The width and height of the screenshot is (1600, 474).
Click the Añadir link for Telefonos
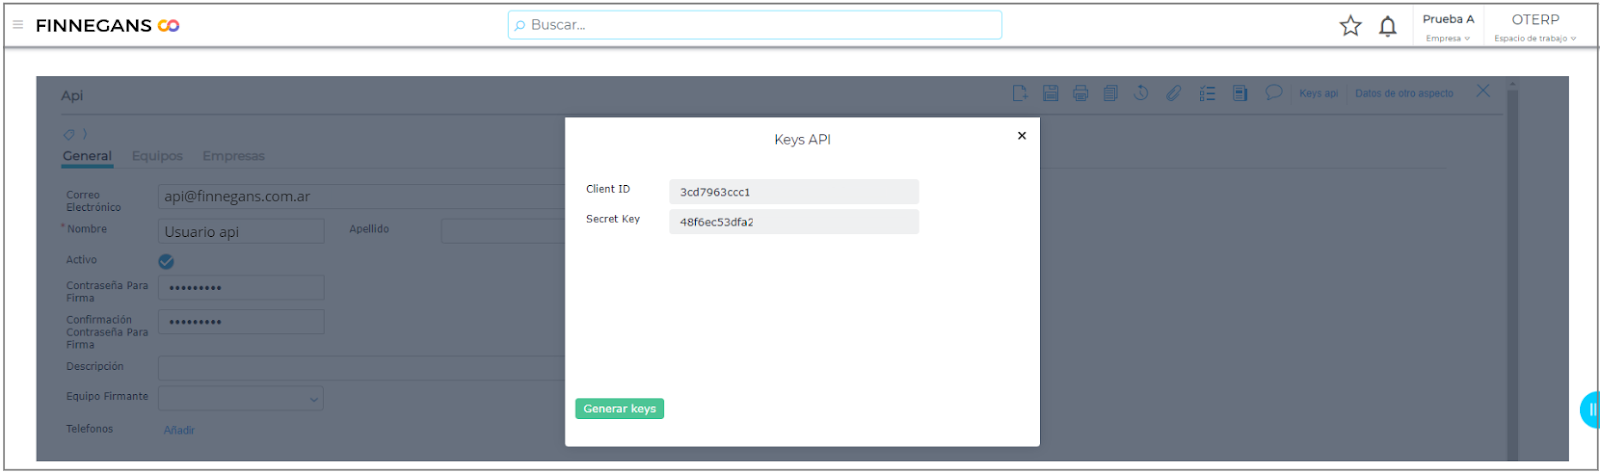pyautogui.click(x=179, y=430)
